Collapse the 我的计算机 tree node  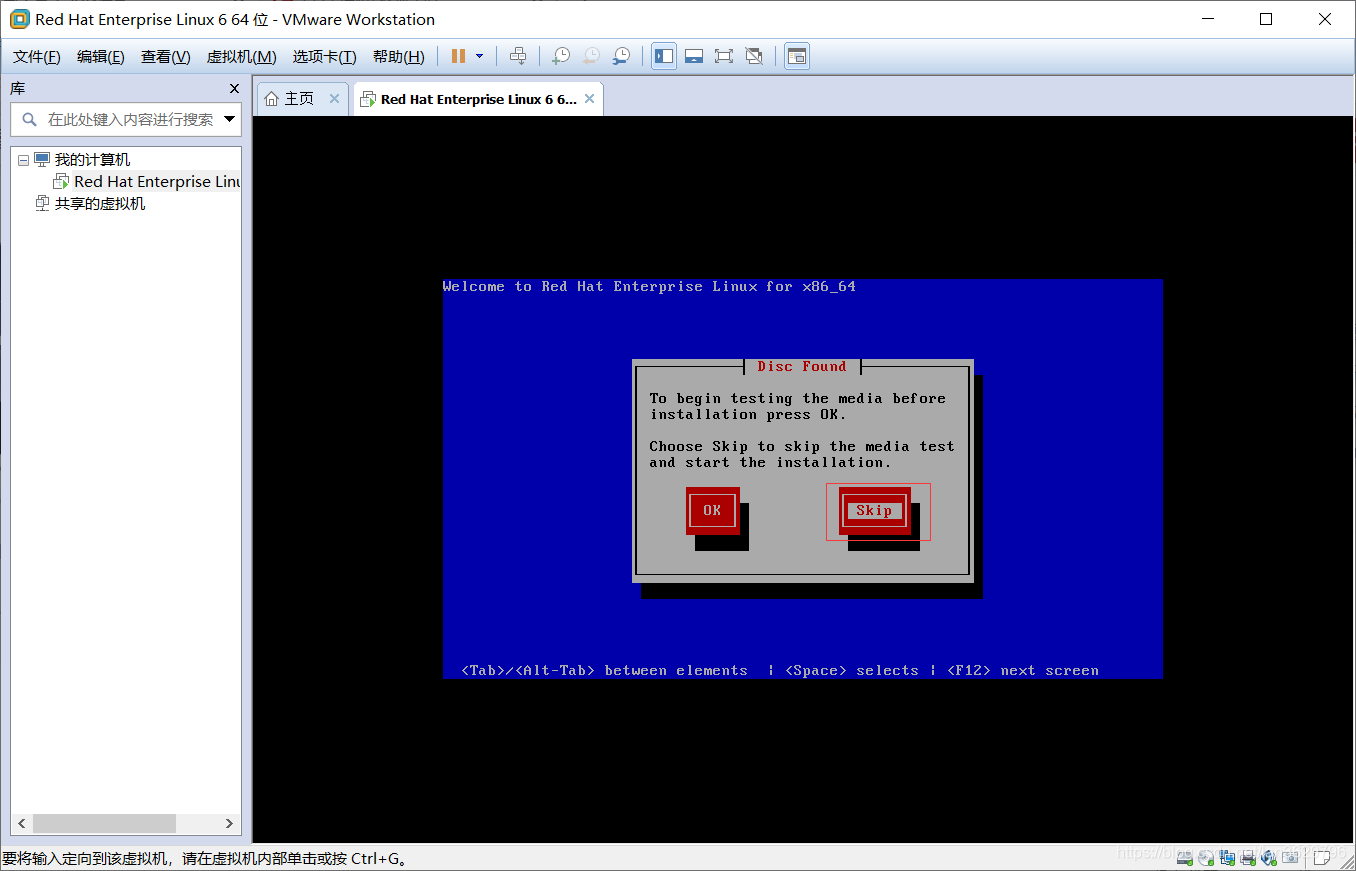[x=23, y=160]
